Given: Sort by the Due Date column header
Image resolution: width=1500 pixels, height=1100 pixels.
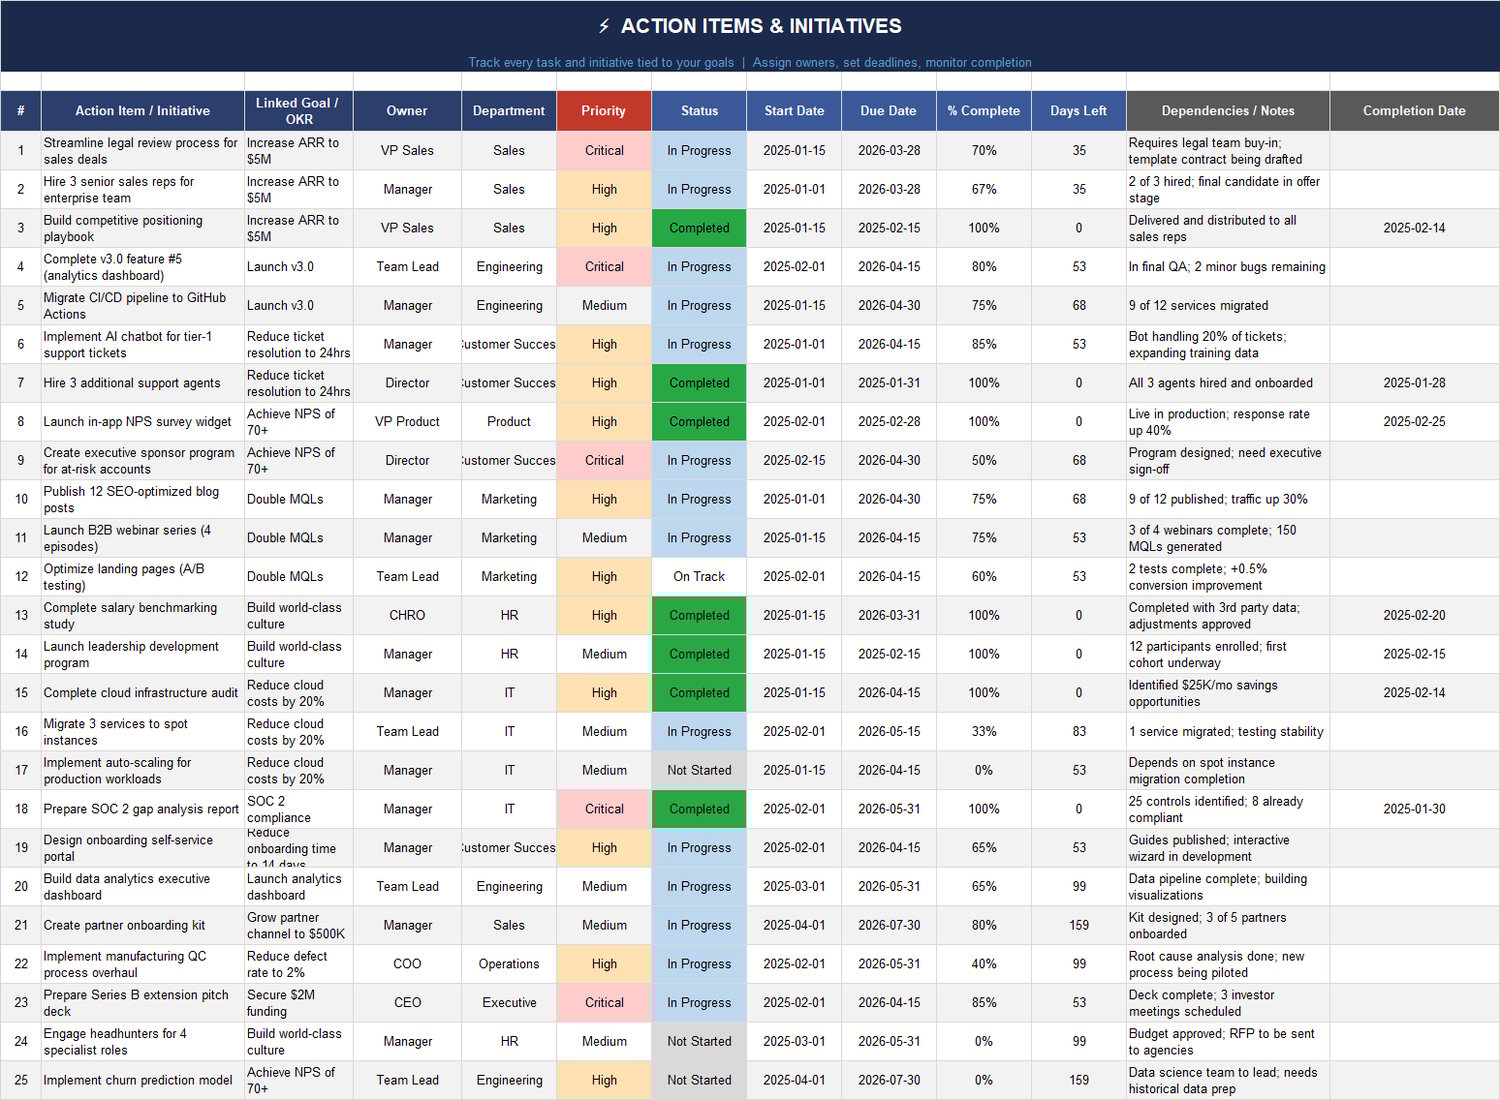Looking at the screenshot, I should tap(888, 111).
